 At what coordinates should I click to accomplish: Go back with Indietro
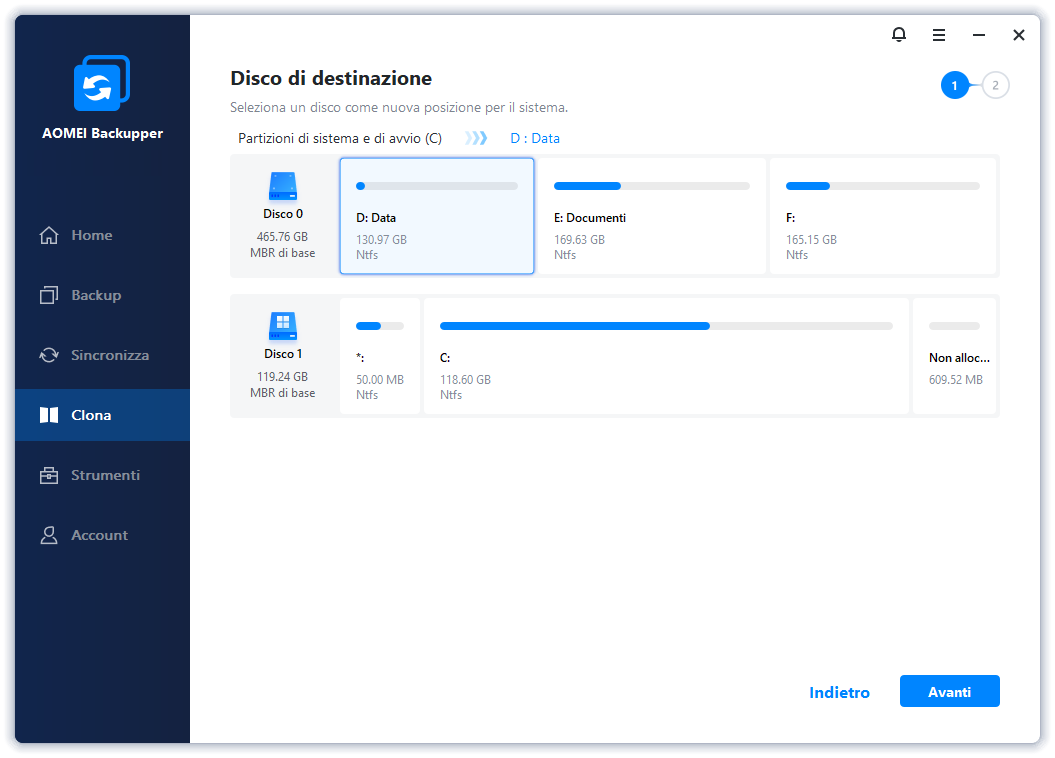pyautogui.click(x=839, y=692)
